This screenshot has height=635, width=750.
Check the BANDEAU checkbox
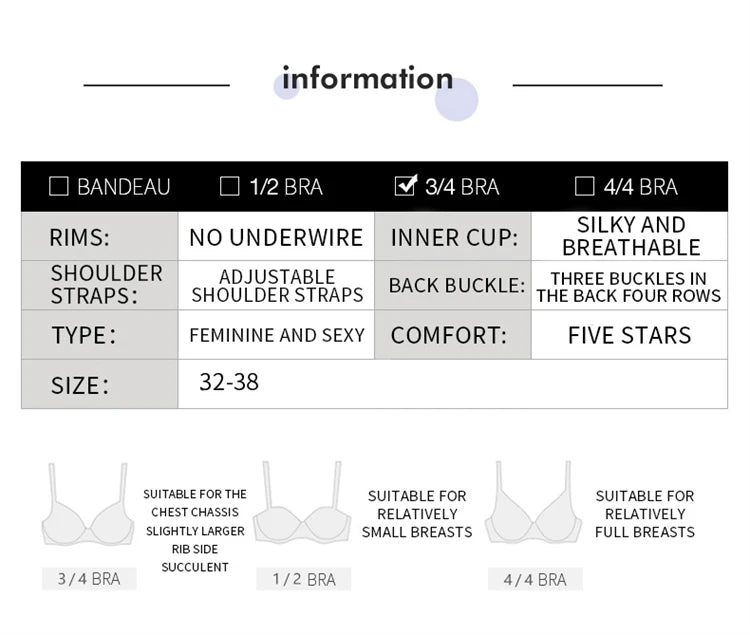[59, 186]
